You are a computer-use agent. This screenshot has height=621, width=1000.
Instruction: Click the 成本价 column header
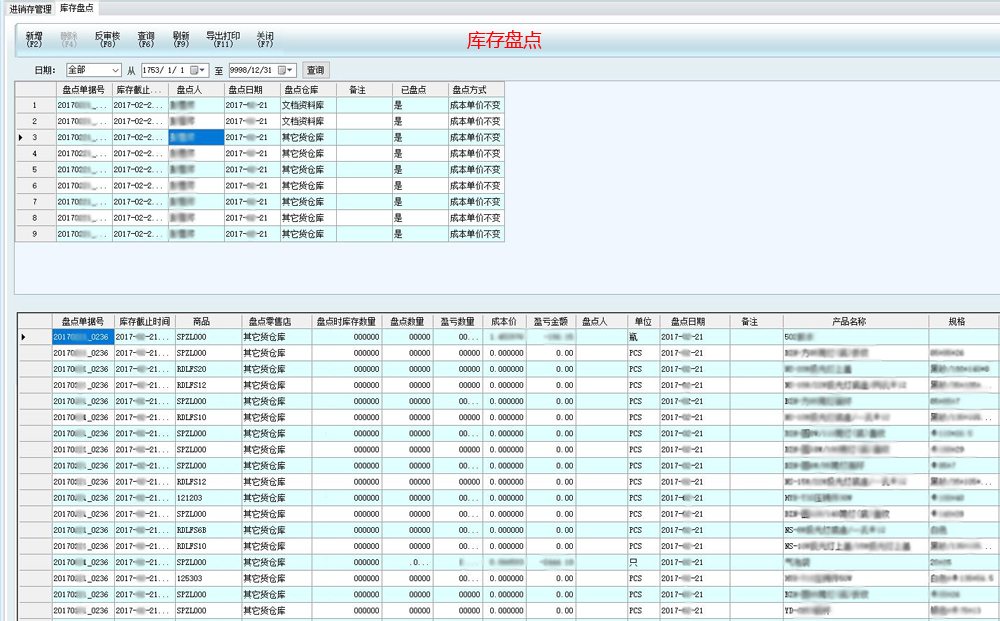[x=504, y=321]
